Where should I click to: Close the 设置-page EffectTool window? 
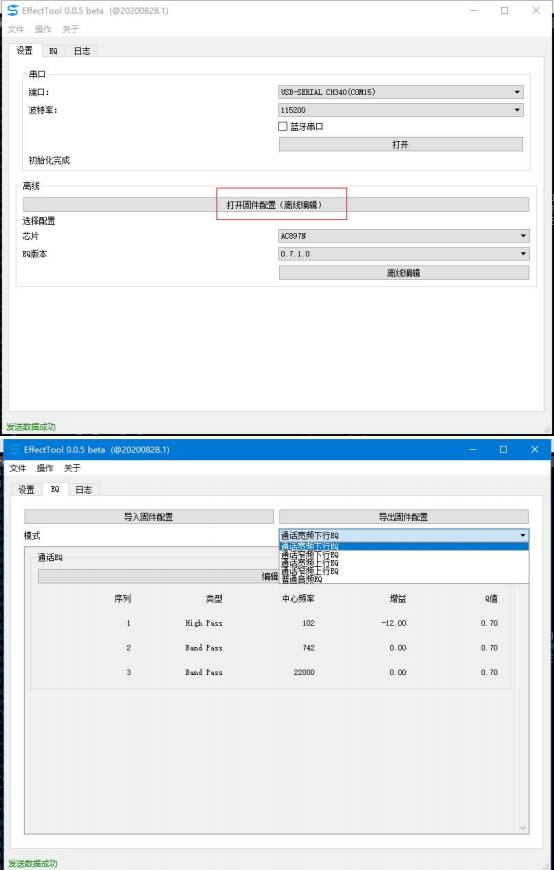point(536,11)
